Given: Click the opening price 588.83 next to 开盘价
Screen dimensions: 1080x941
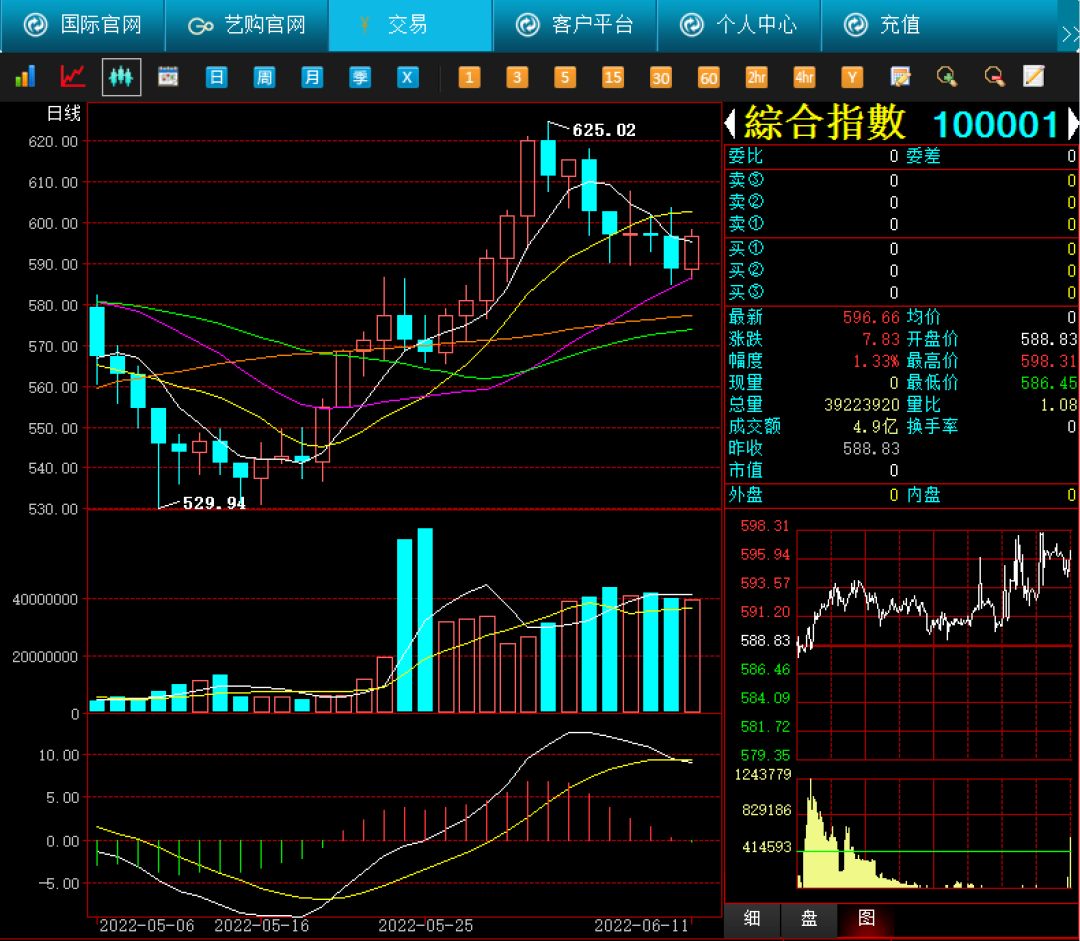Looking at the screenshot, I should point(1048,340).
